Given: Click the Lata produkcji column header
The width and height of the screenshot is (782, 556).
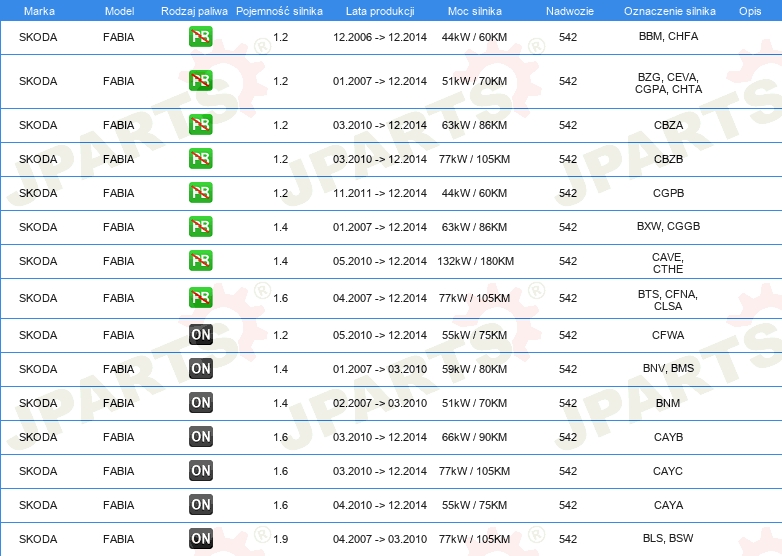Looking at the screenshot, I should [380, 11].
